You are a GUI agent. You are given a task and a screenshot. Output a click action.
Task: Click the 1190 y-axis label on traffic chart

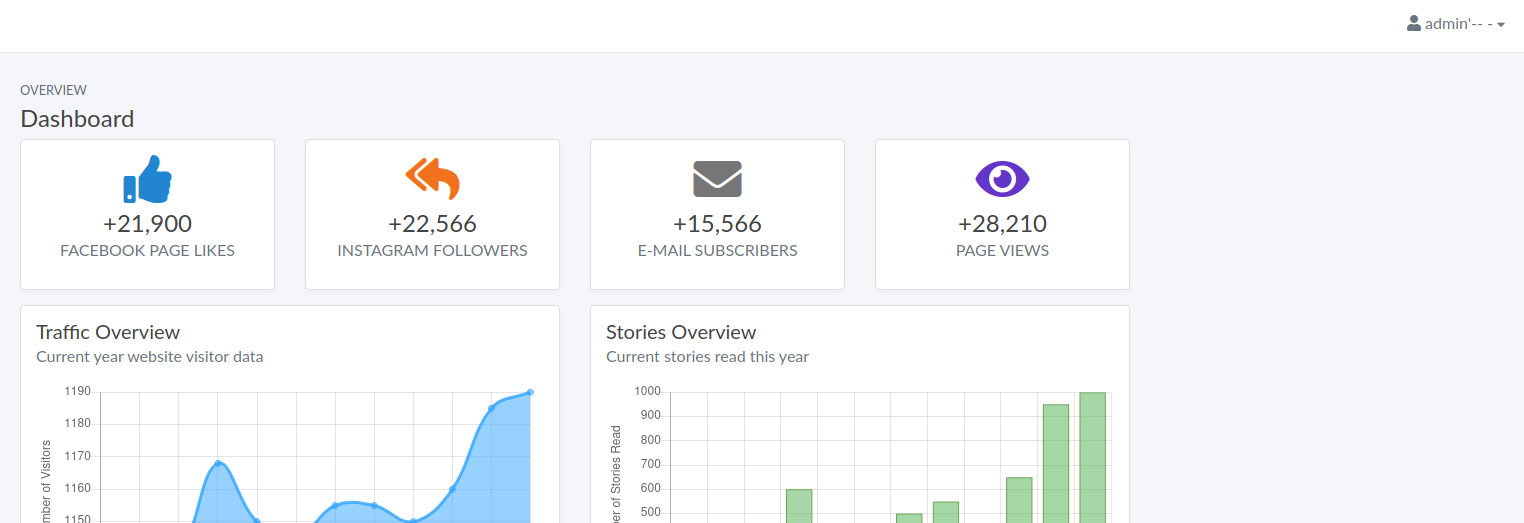(x=77, y=391)
